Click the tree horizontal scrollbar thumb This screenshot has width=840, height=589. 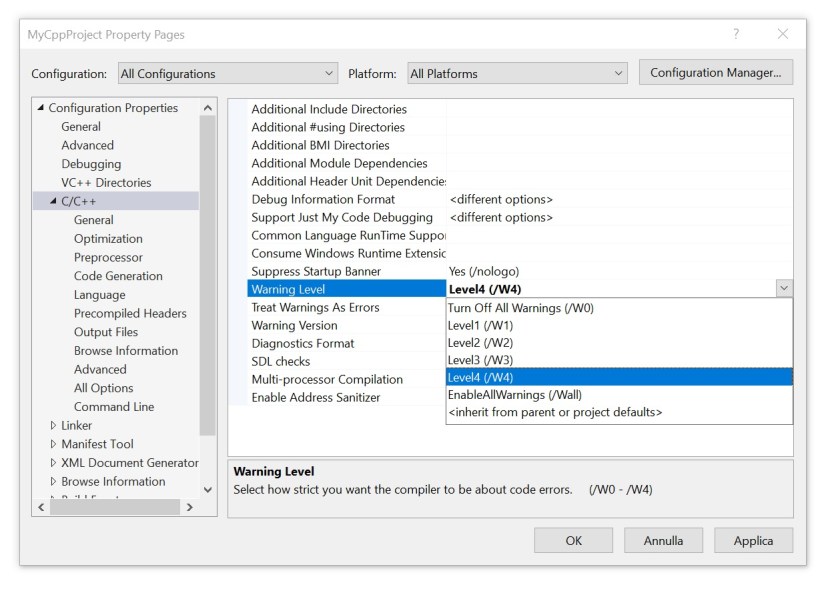tap(115, 507)
